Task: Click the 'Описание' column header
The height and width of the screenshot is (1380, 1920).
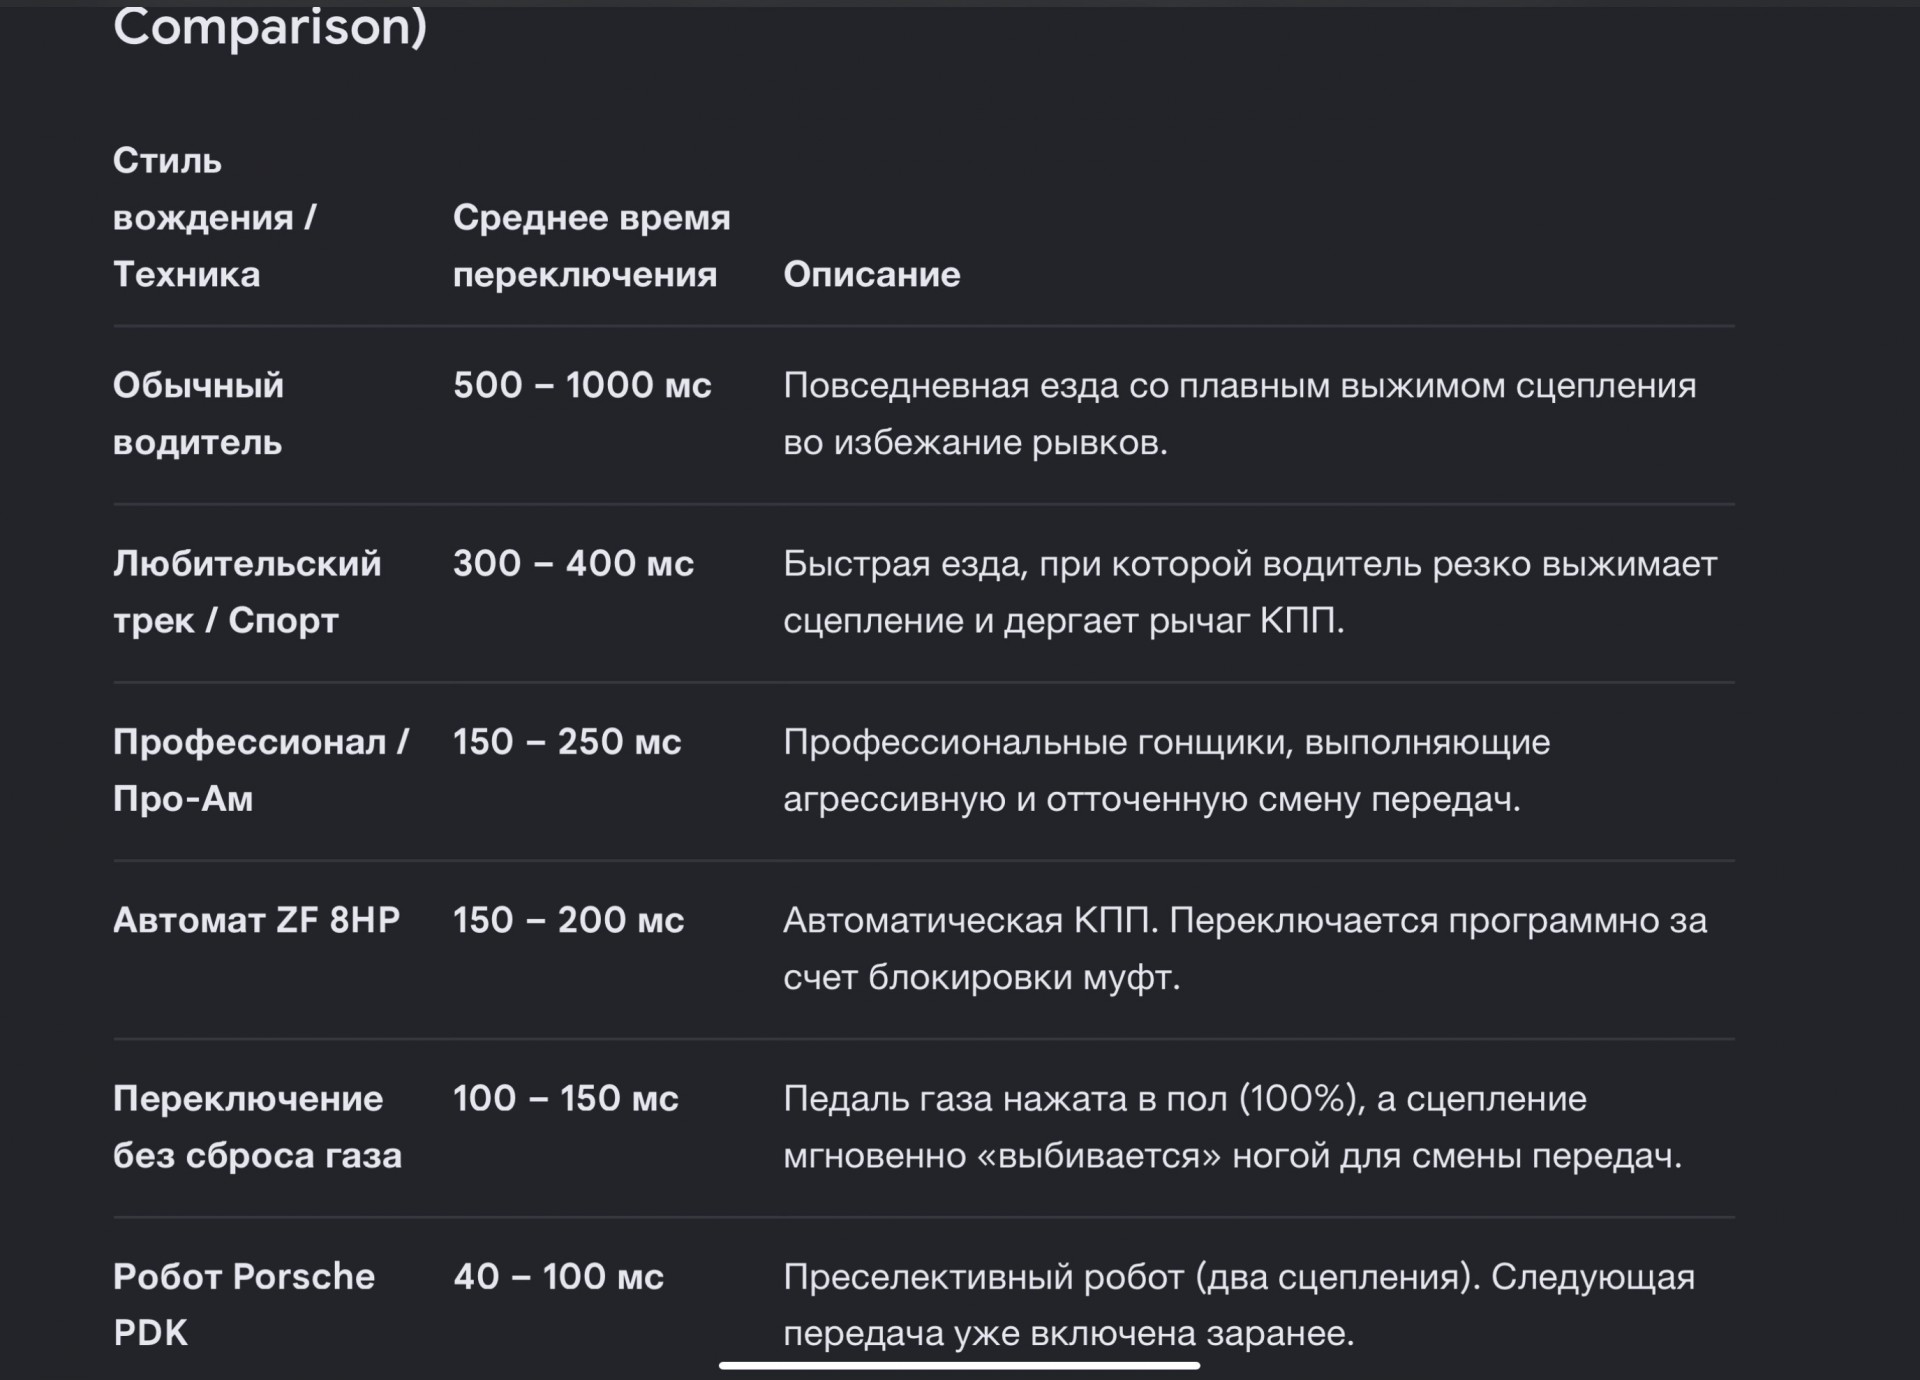Action: [871, 274]
